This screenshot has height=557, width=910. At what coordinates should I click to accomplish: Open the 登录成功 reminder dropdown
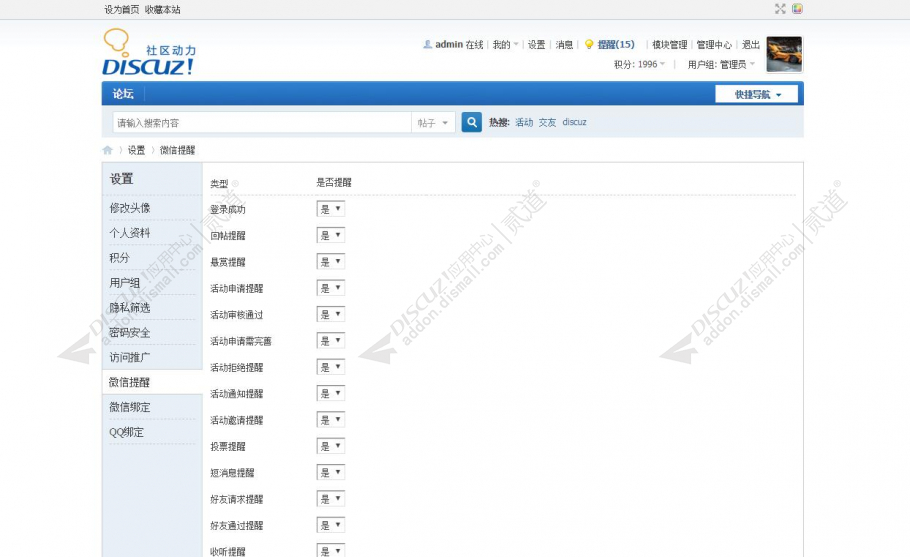point(331,209)
